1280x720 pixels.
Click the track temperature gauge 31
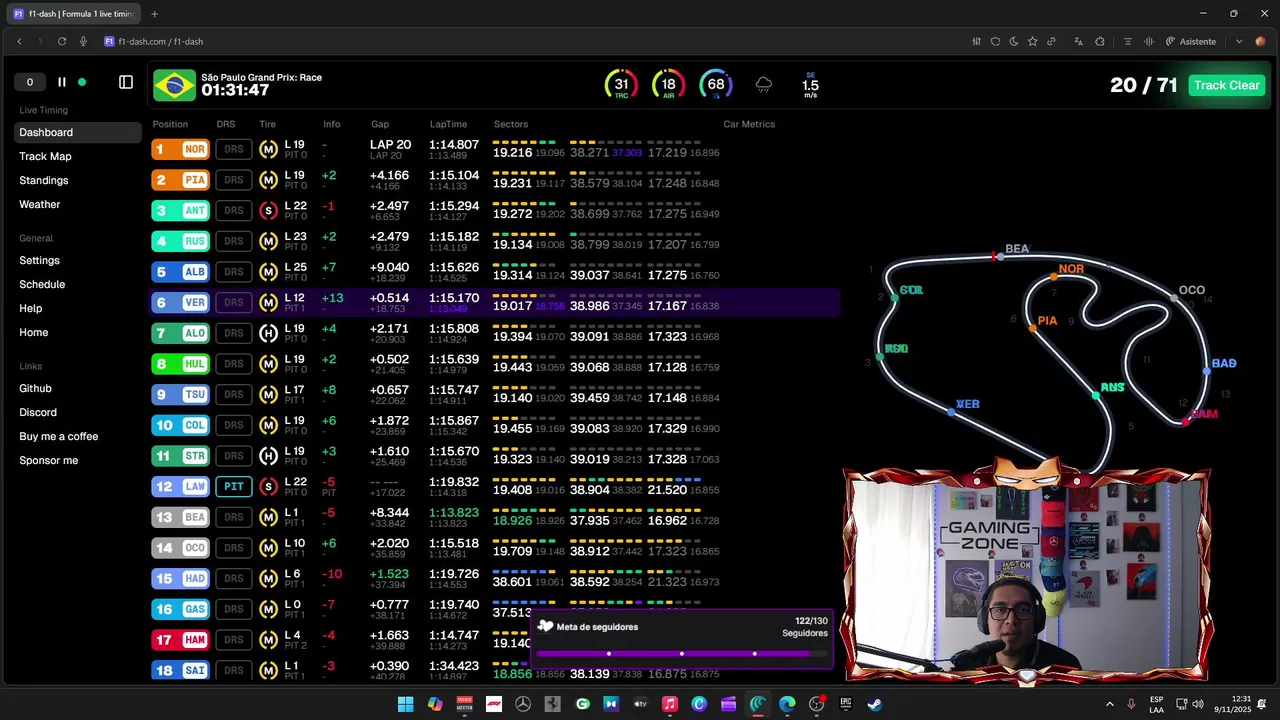621,85
